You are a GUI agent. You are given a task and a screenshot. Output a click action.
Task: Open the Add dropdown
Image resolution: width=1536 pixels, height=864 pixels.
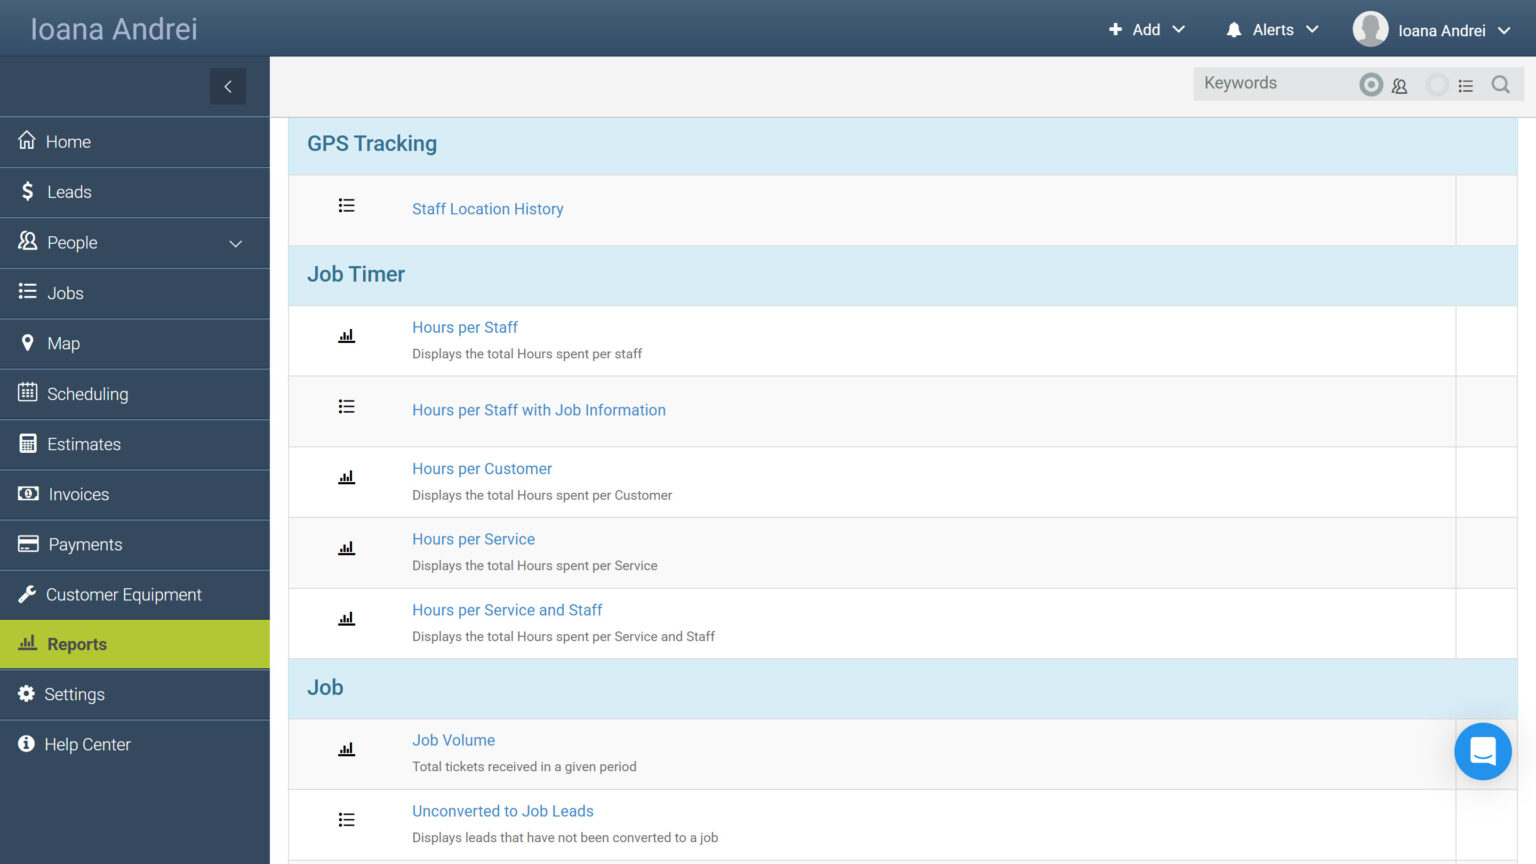coord(1146,29)
